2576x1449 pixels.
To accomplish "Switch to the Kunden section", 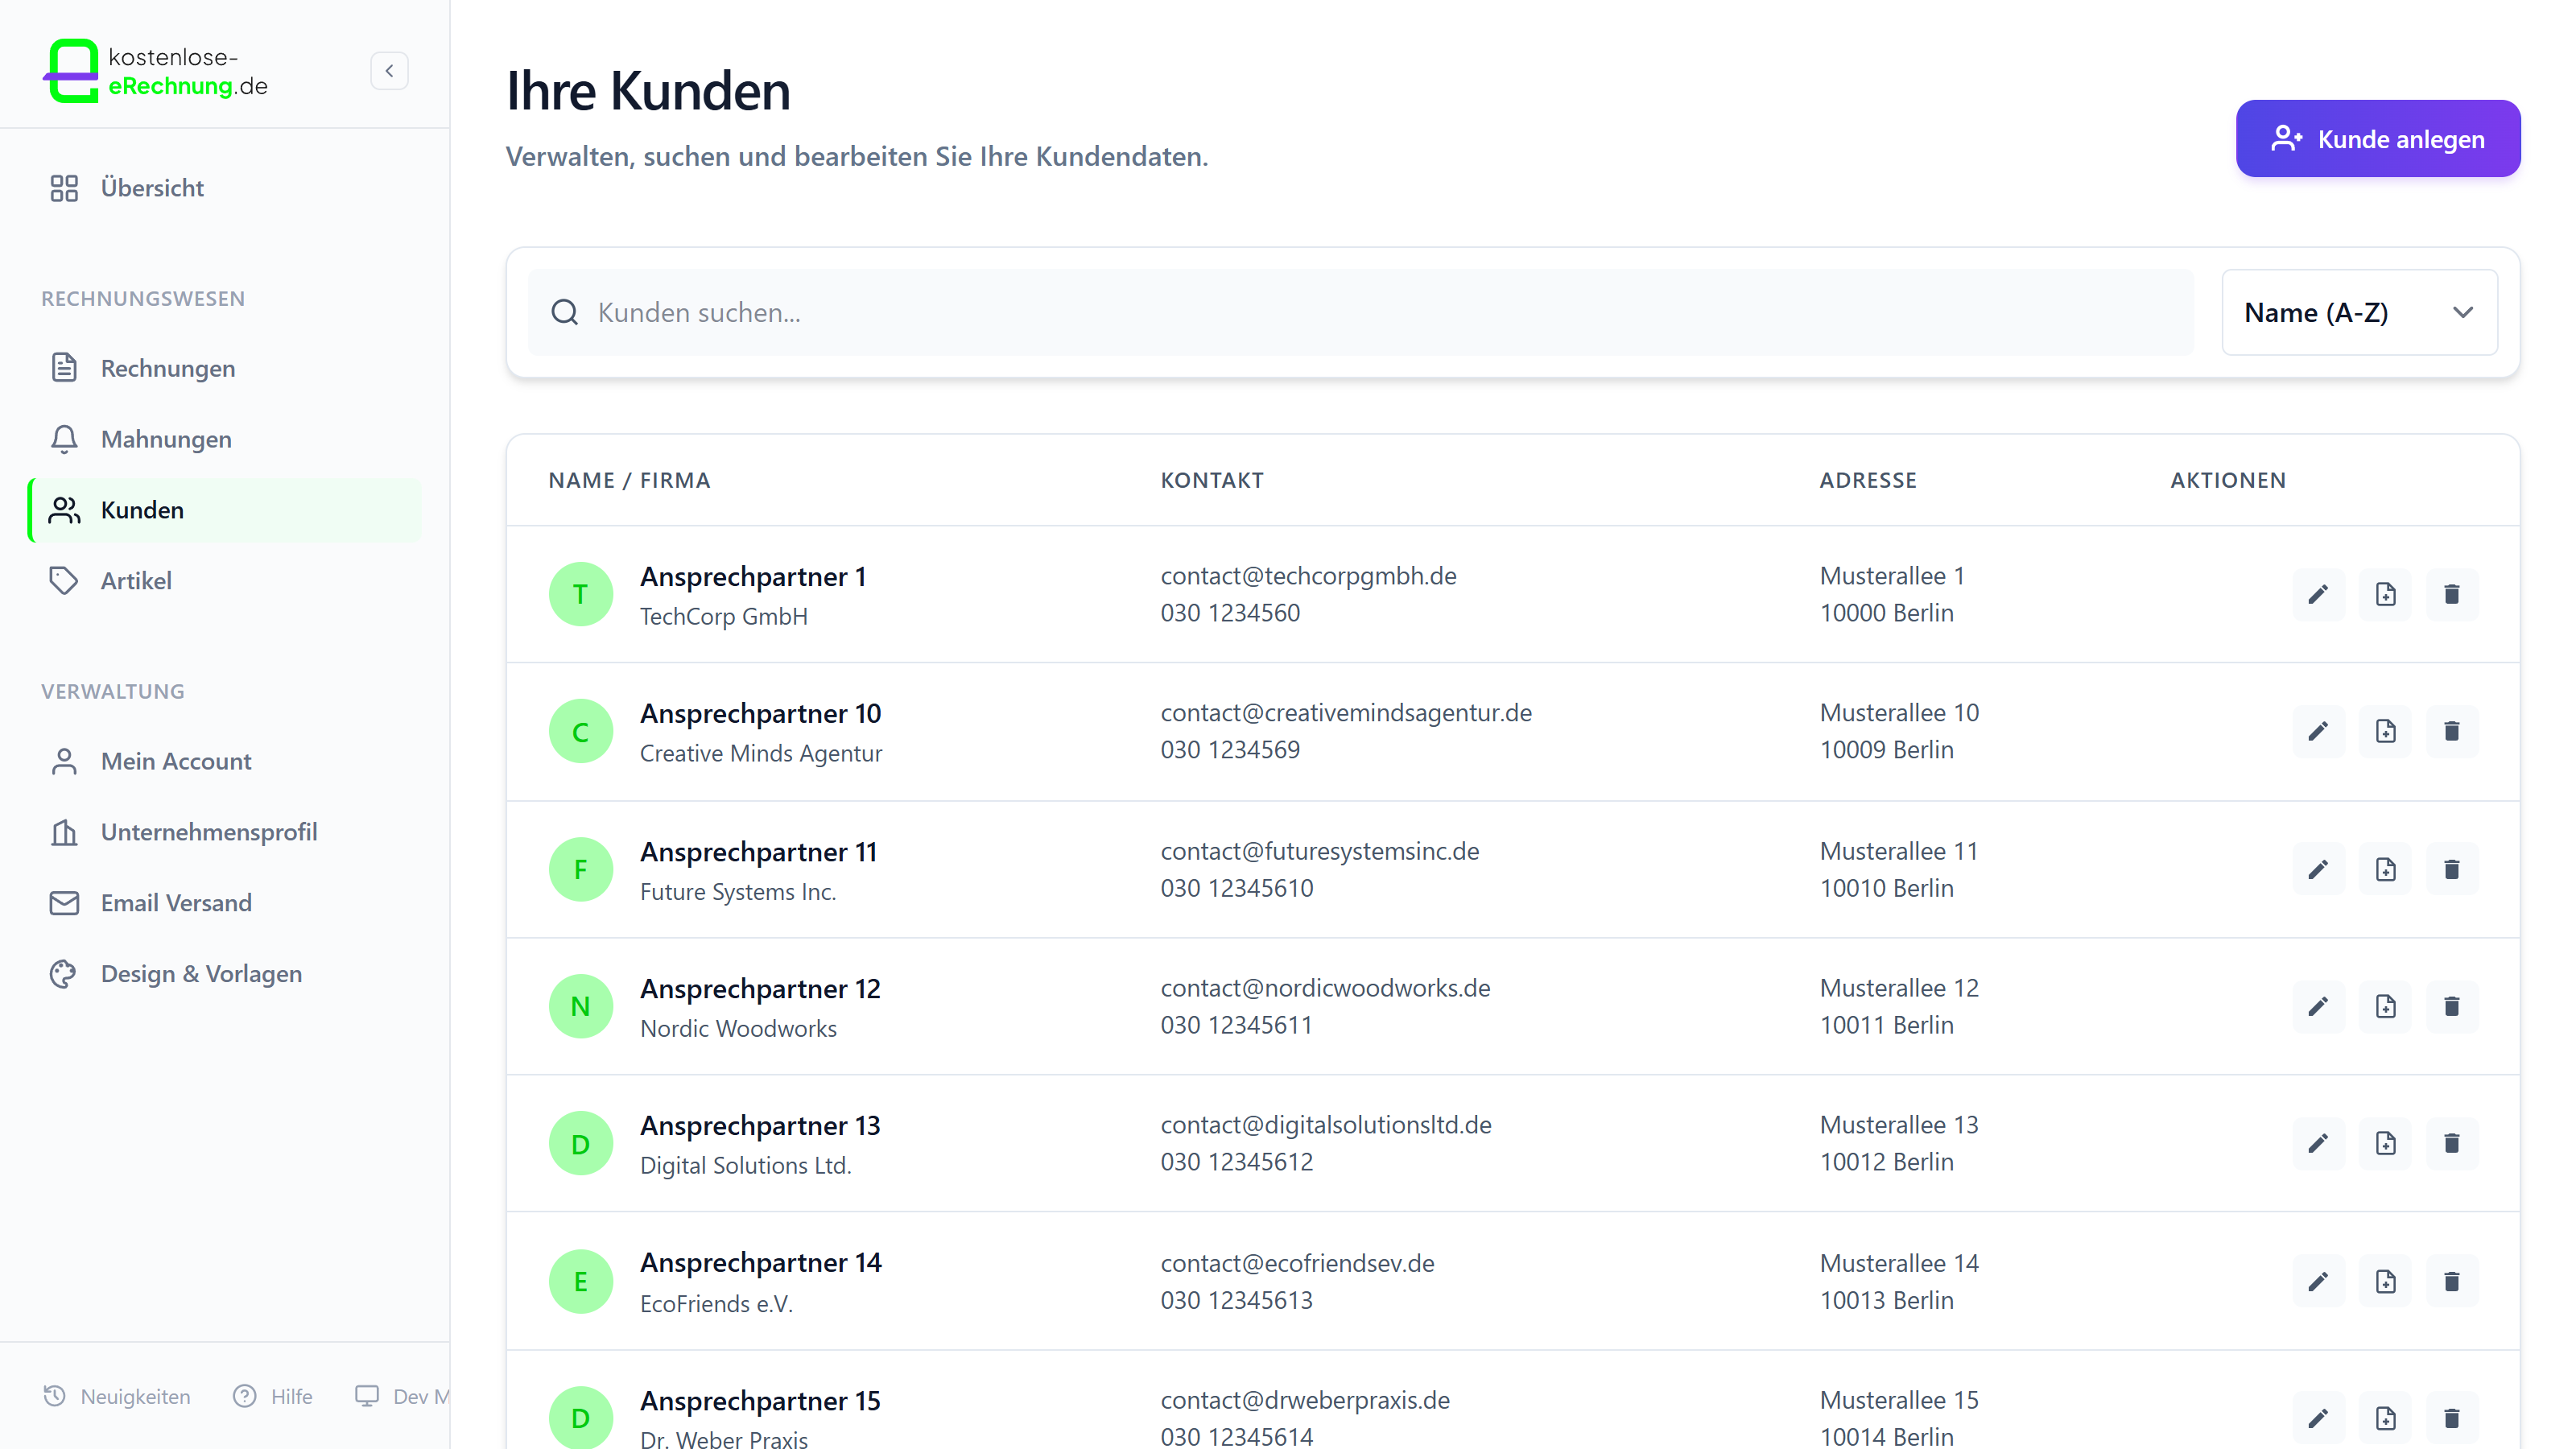I will click(141, 509).
